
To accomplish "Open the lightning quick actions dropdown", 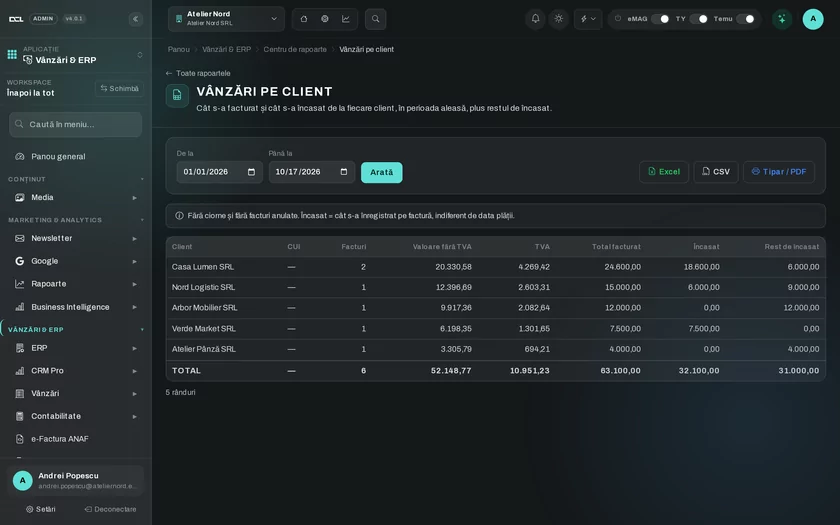I will pyautogui.click(x=588, y=19).
